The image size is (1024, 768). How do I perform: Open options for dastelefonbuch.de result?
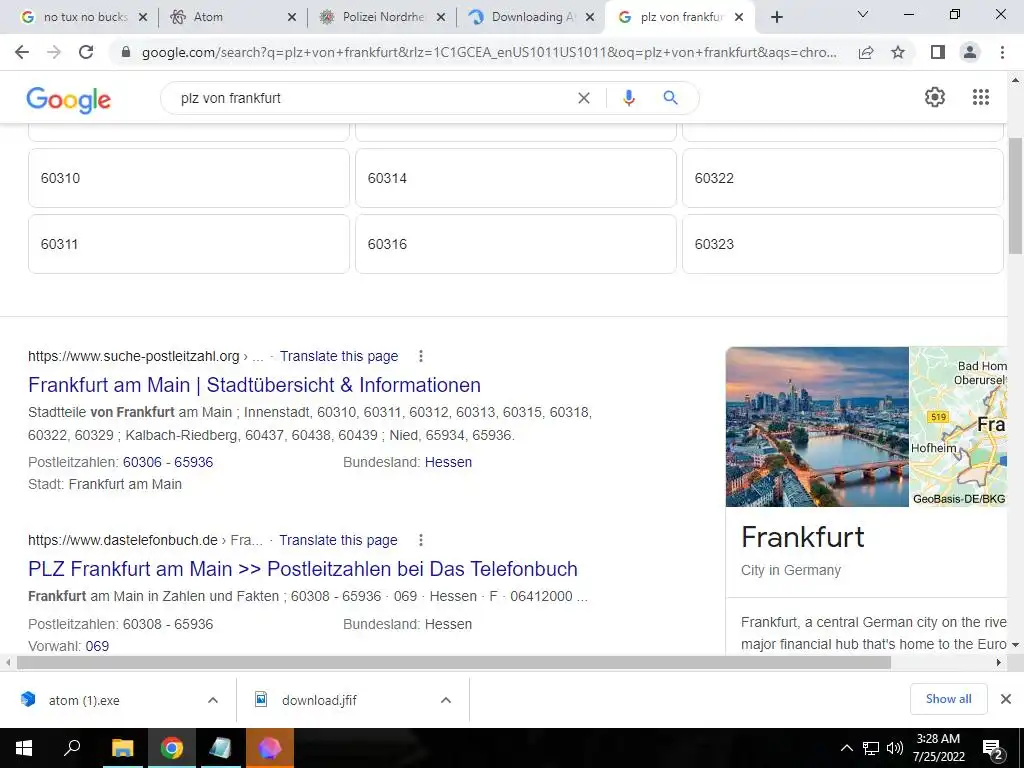[421, 540]
